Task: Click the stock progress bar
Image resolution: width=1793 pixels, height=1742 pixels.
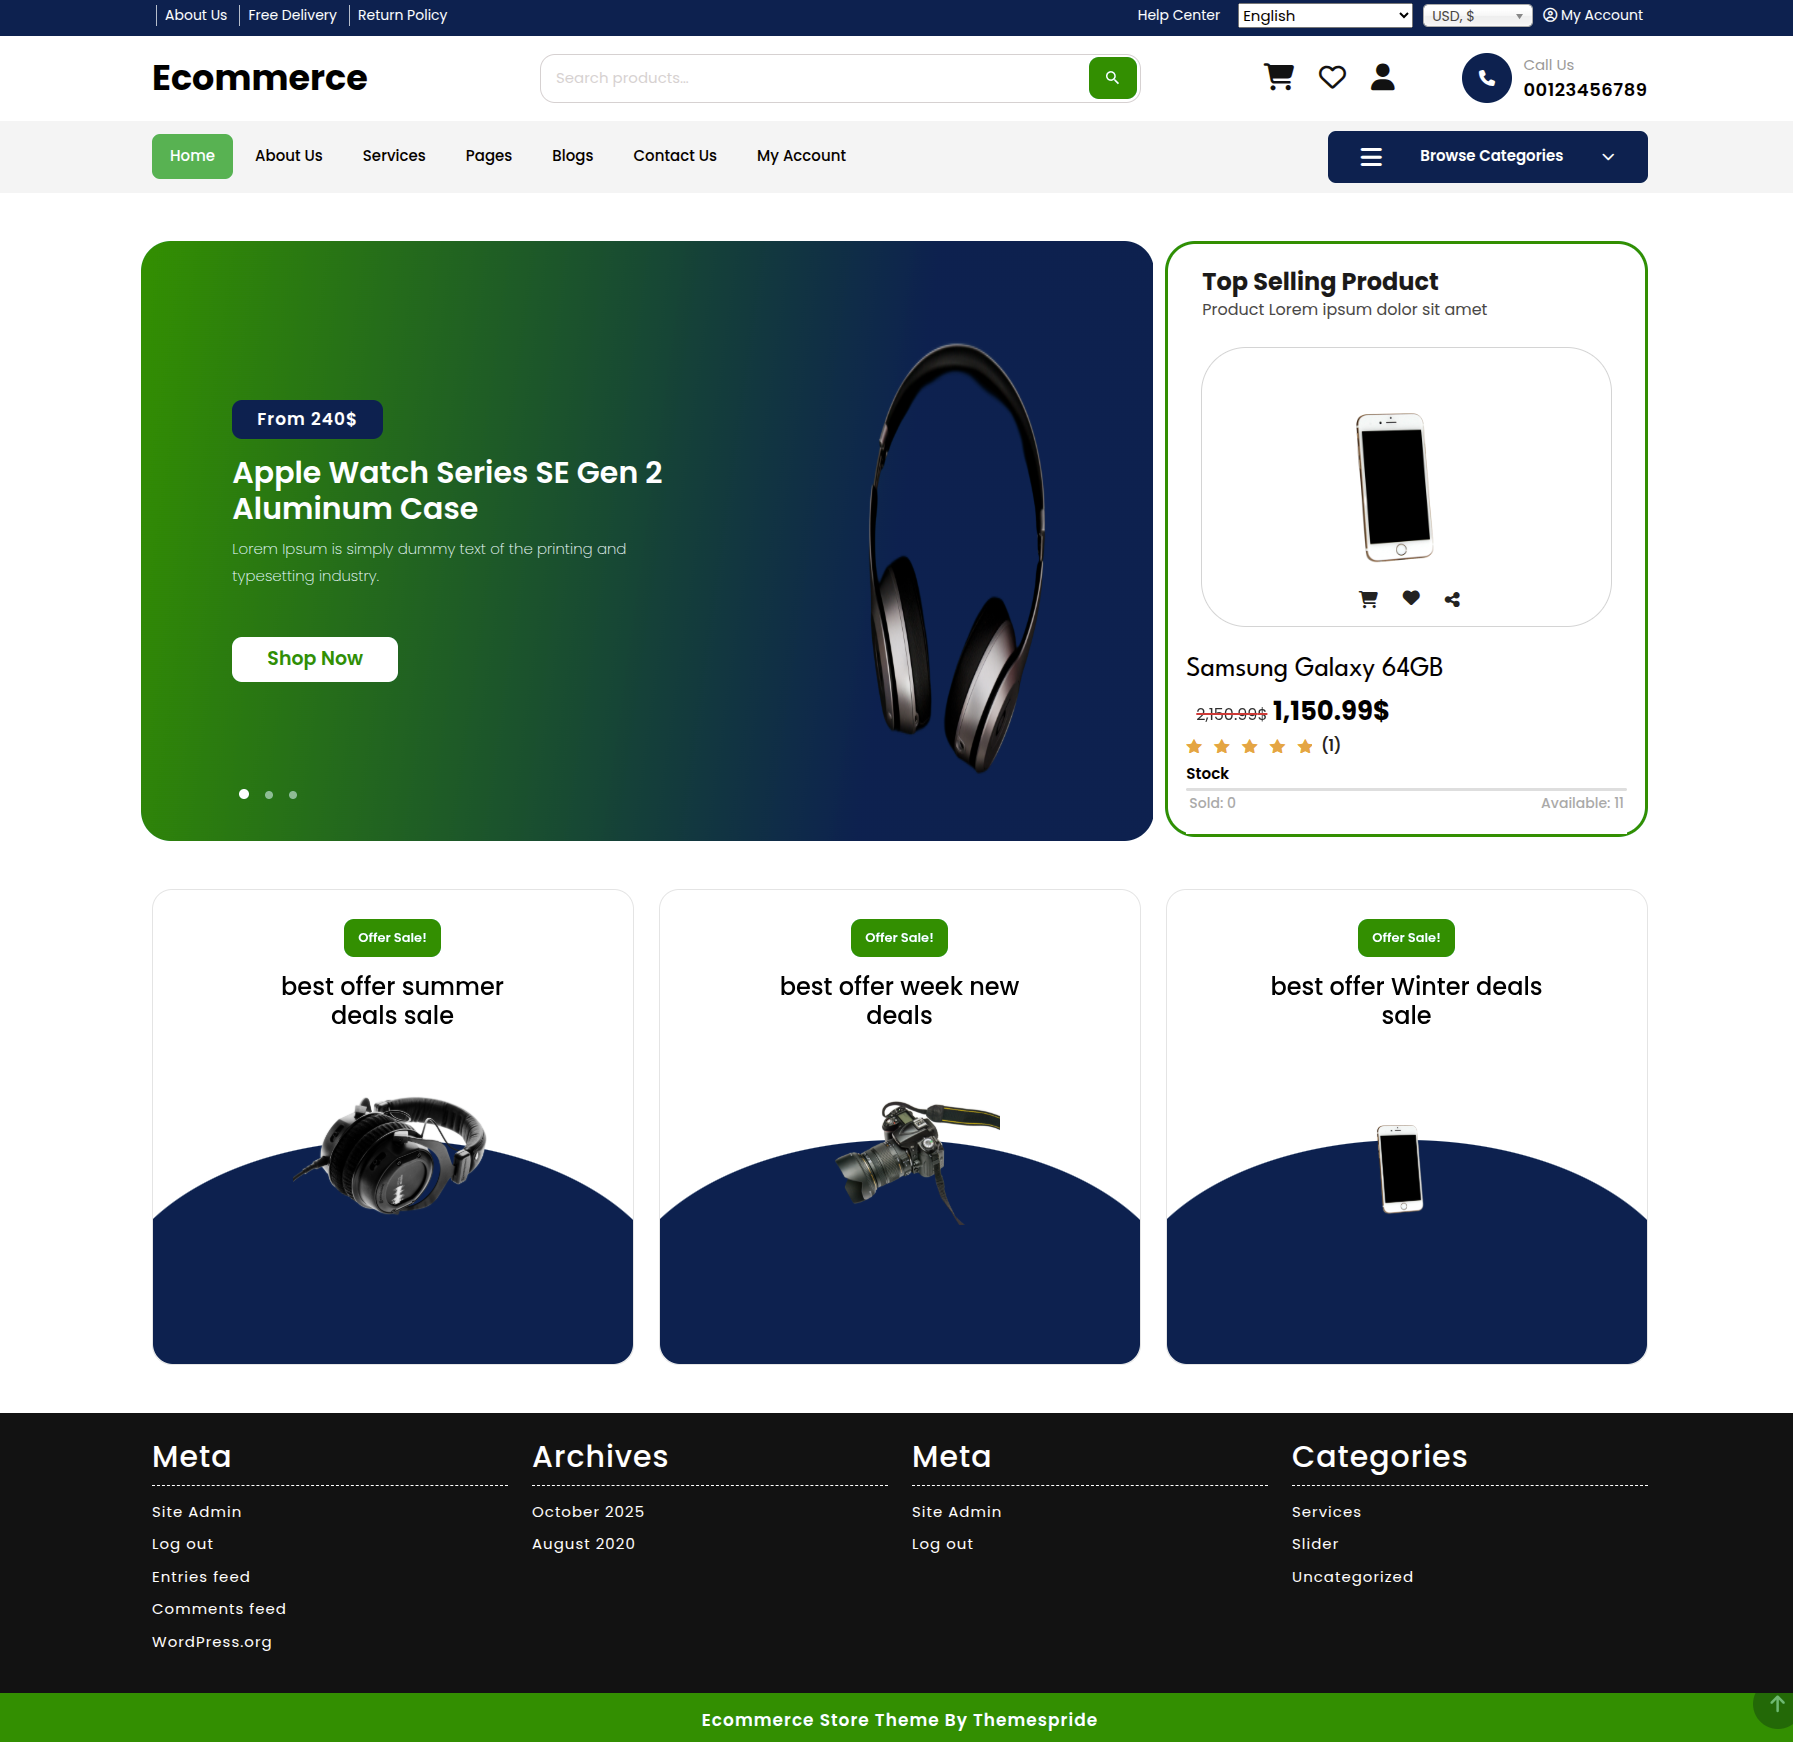Action: (x=1406, y=790)
